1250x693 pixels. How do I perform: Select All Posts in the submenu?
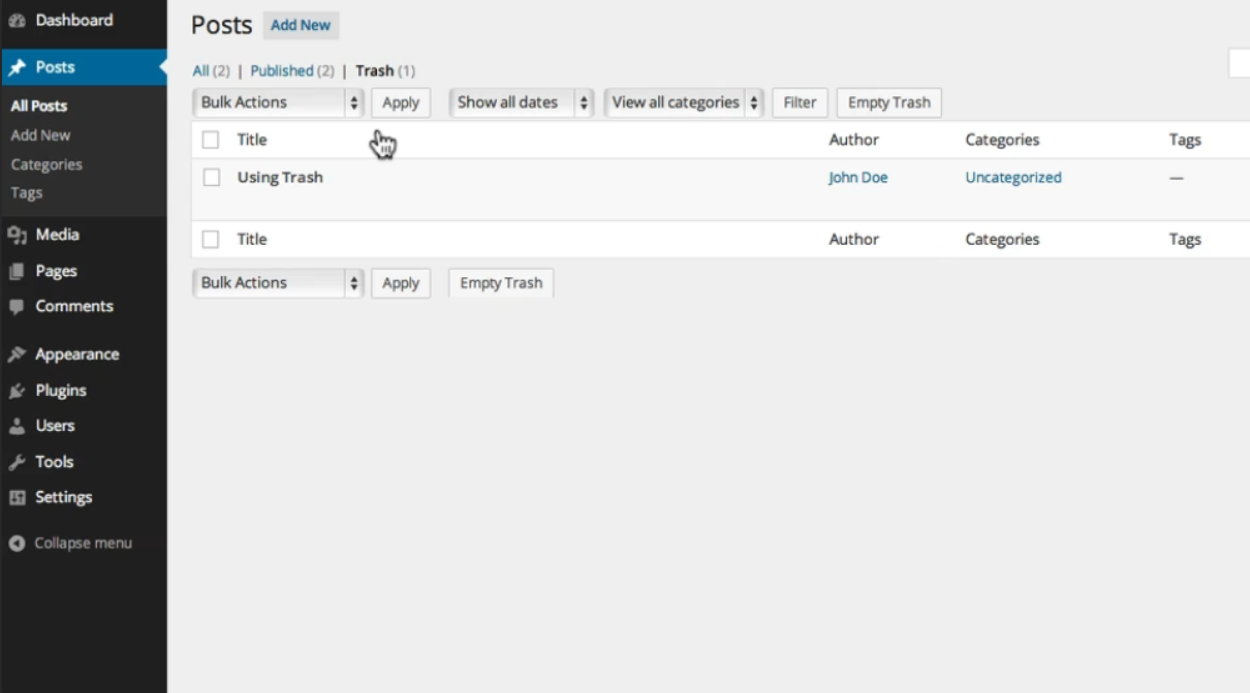[x=39, y=106]
